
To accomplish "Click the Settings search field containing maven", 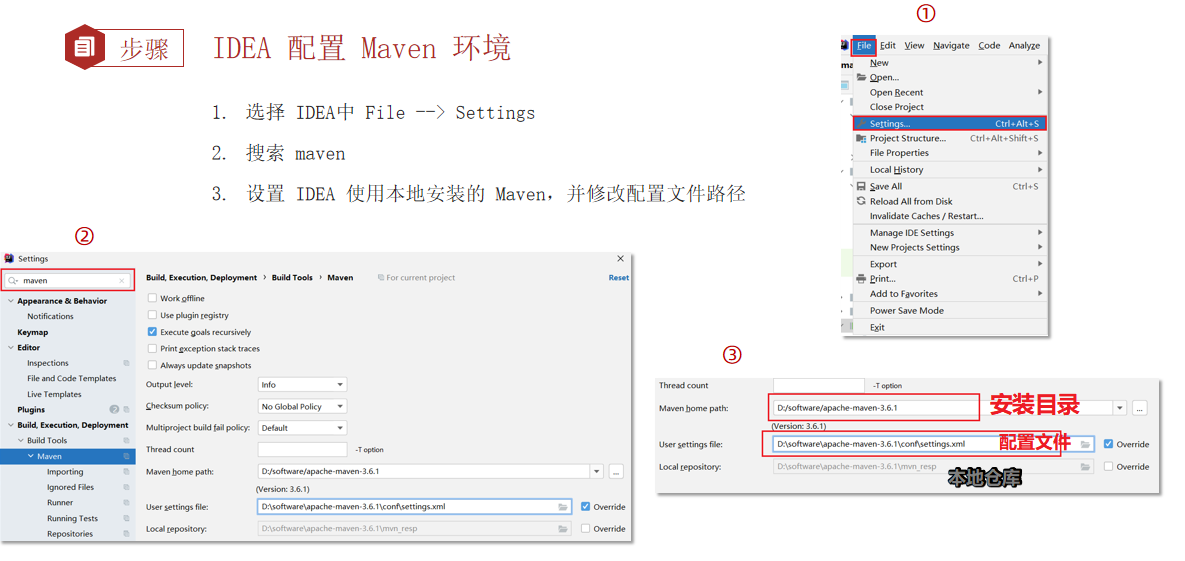I will point(68,280).
